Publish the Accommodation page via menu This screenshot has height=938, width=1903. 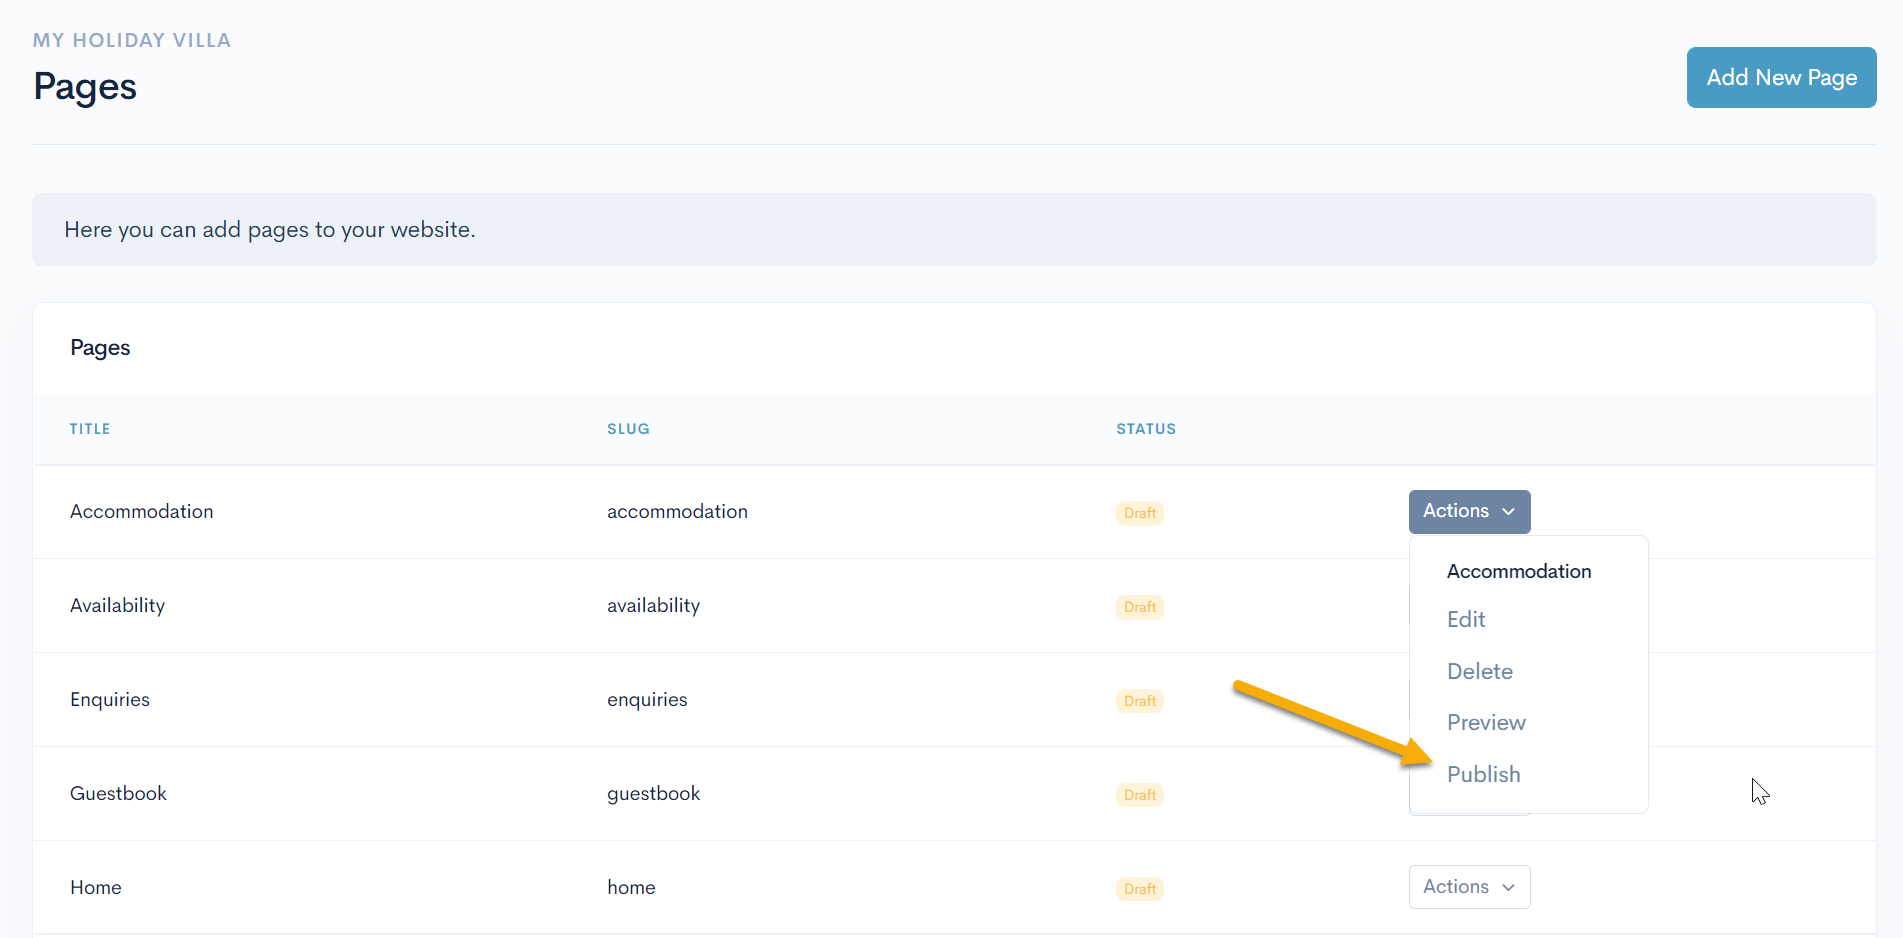[1483, 774]
